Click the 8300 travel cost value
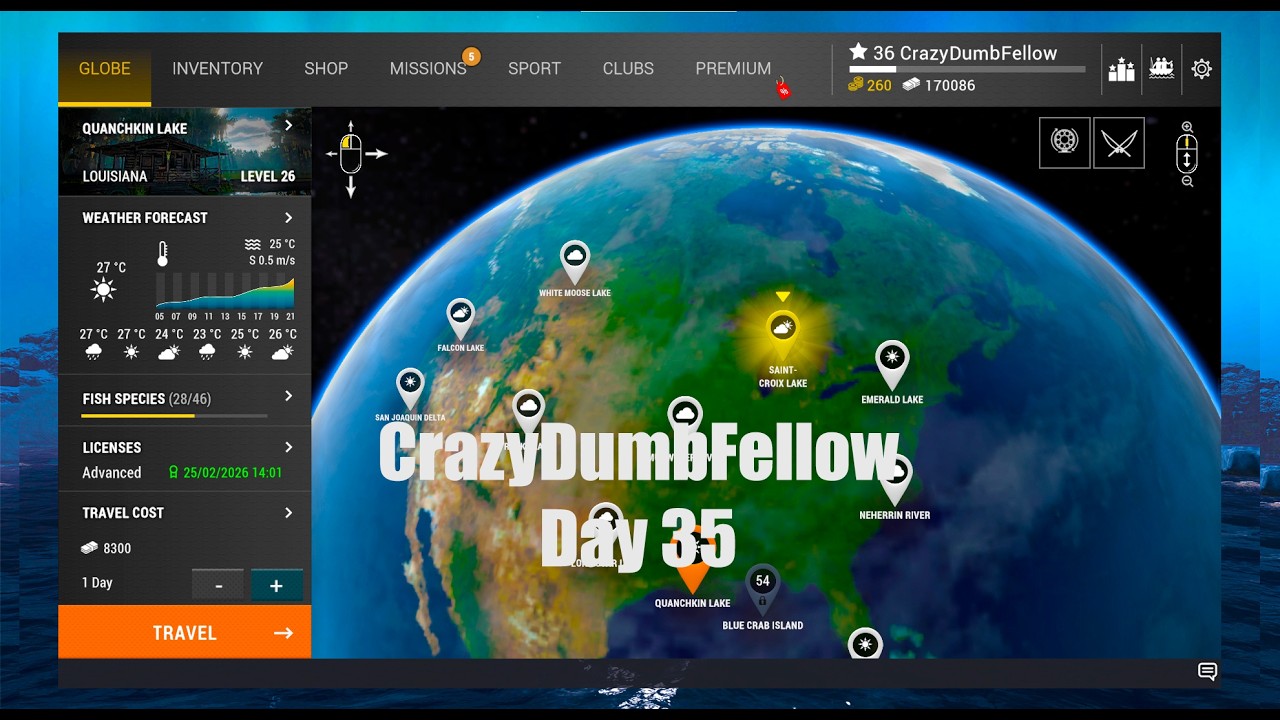 point(117,548)
